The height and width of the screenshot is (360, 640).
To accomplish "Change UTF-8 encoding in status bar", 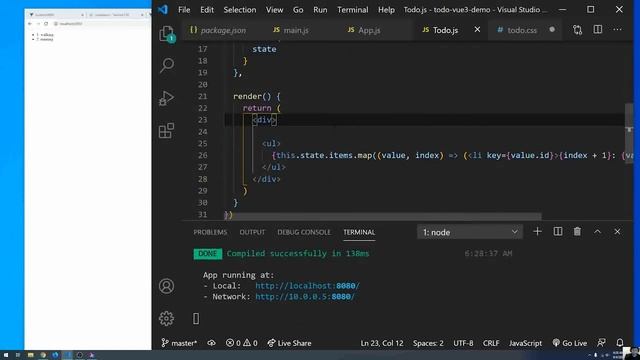I will [x=463, y=343].
